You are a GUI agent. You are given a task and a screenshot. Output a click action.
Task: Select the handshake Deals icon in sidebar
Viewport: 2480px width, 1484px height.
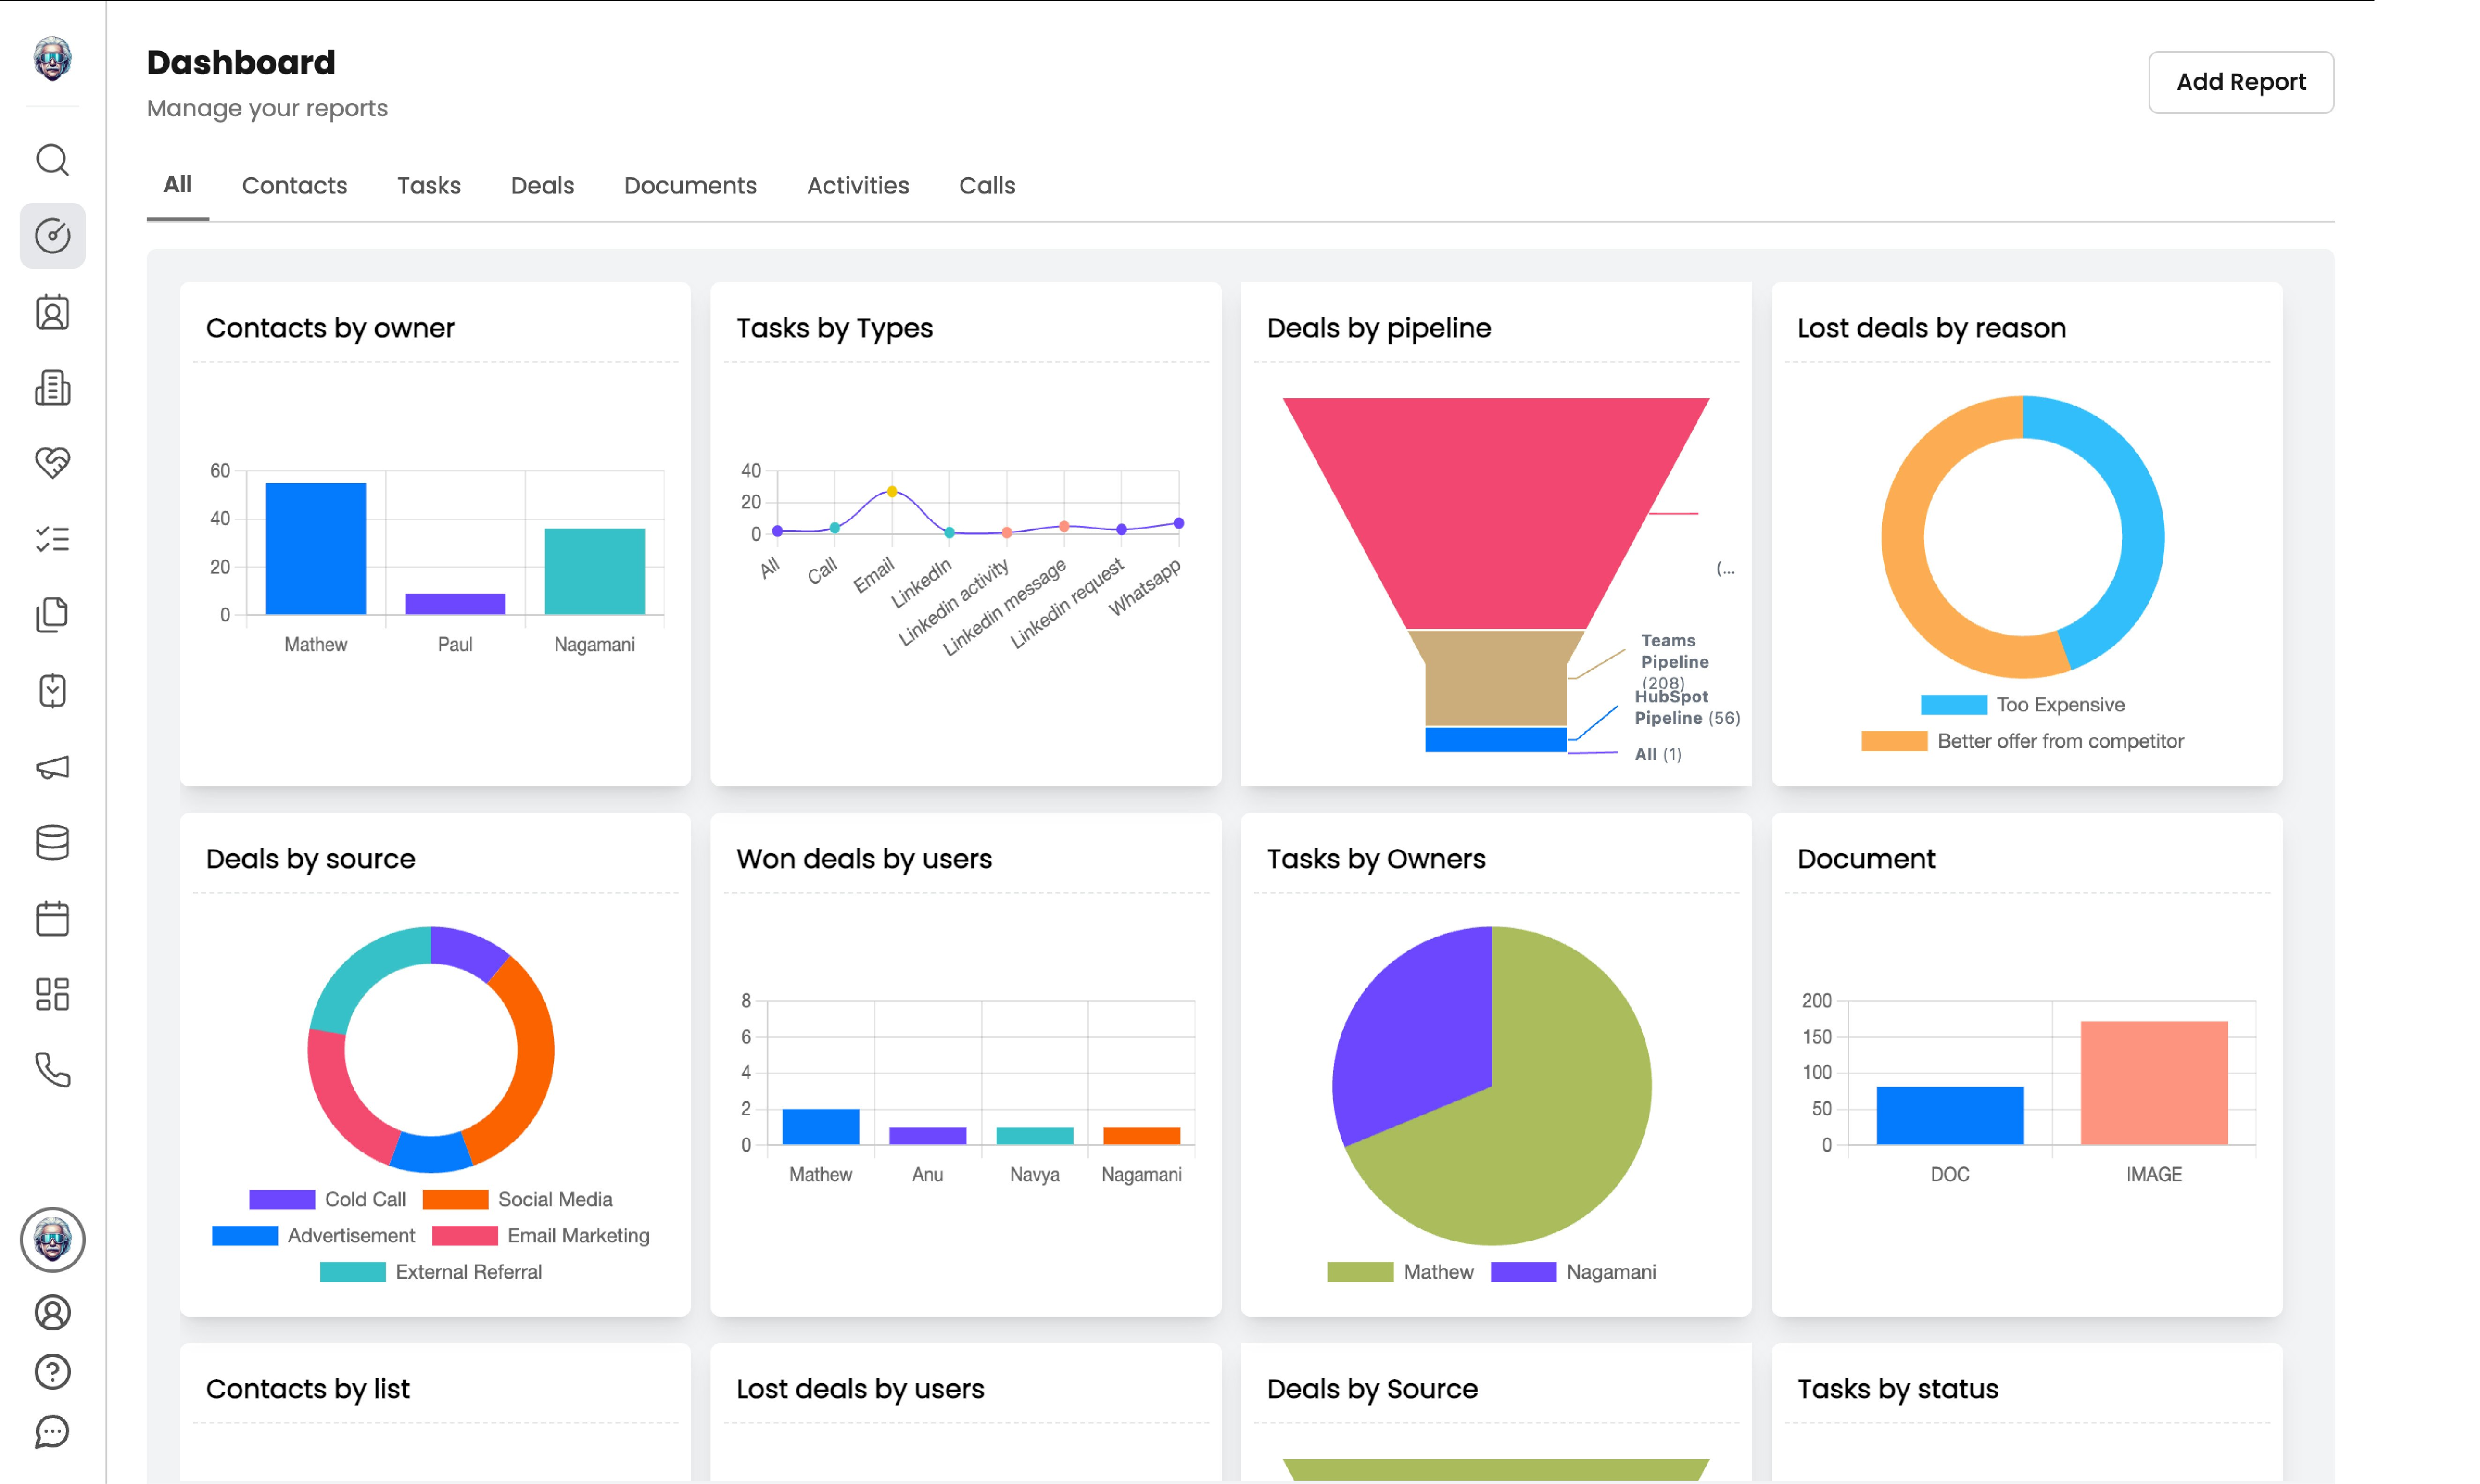(53, 463)
